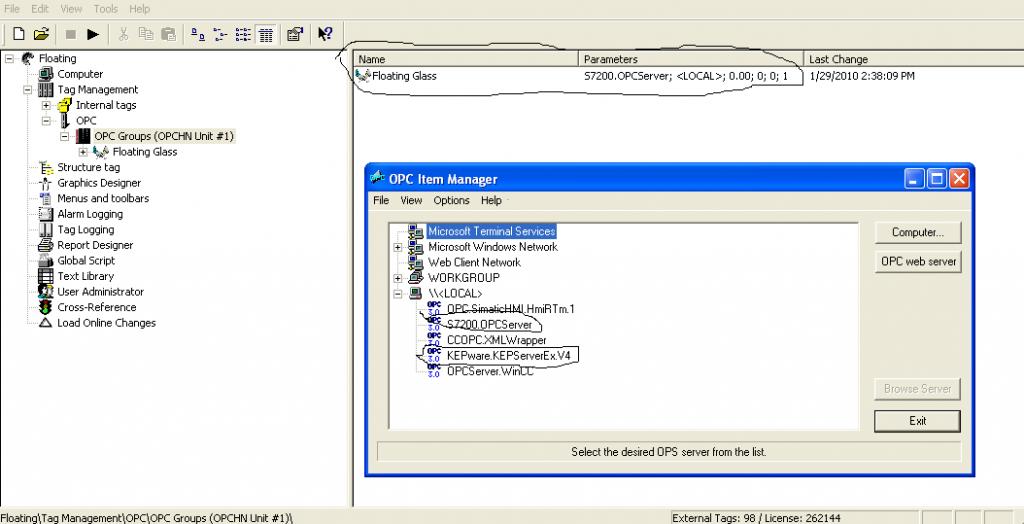Click the Tag Management icon in tree
The width and height of the screenshot is (1024, 524).
point(46,90)
